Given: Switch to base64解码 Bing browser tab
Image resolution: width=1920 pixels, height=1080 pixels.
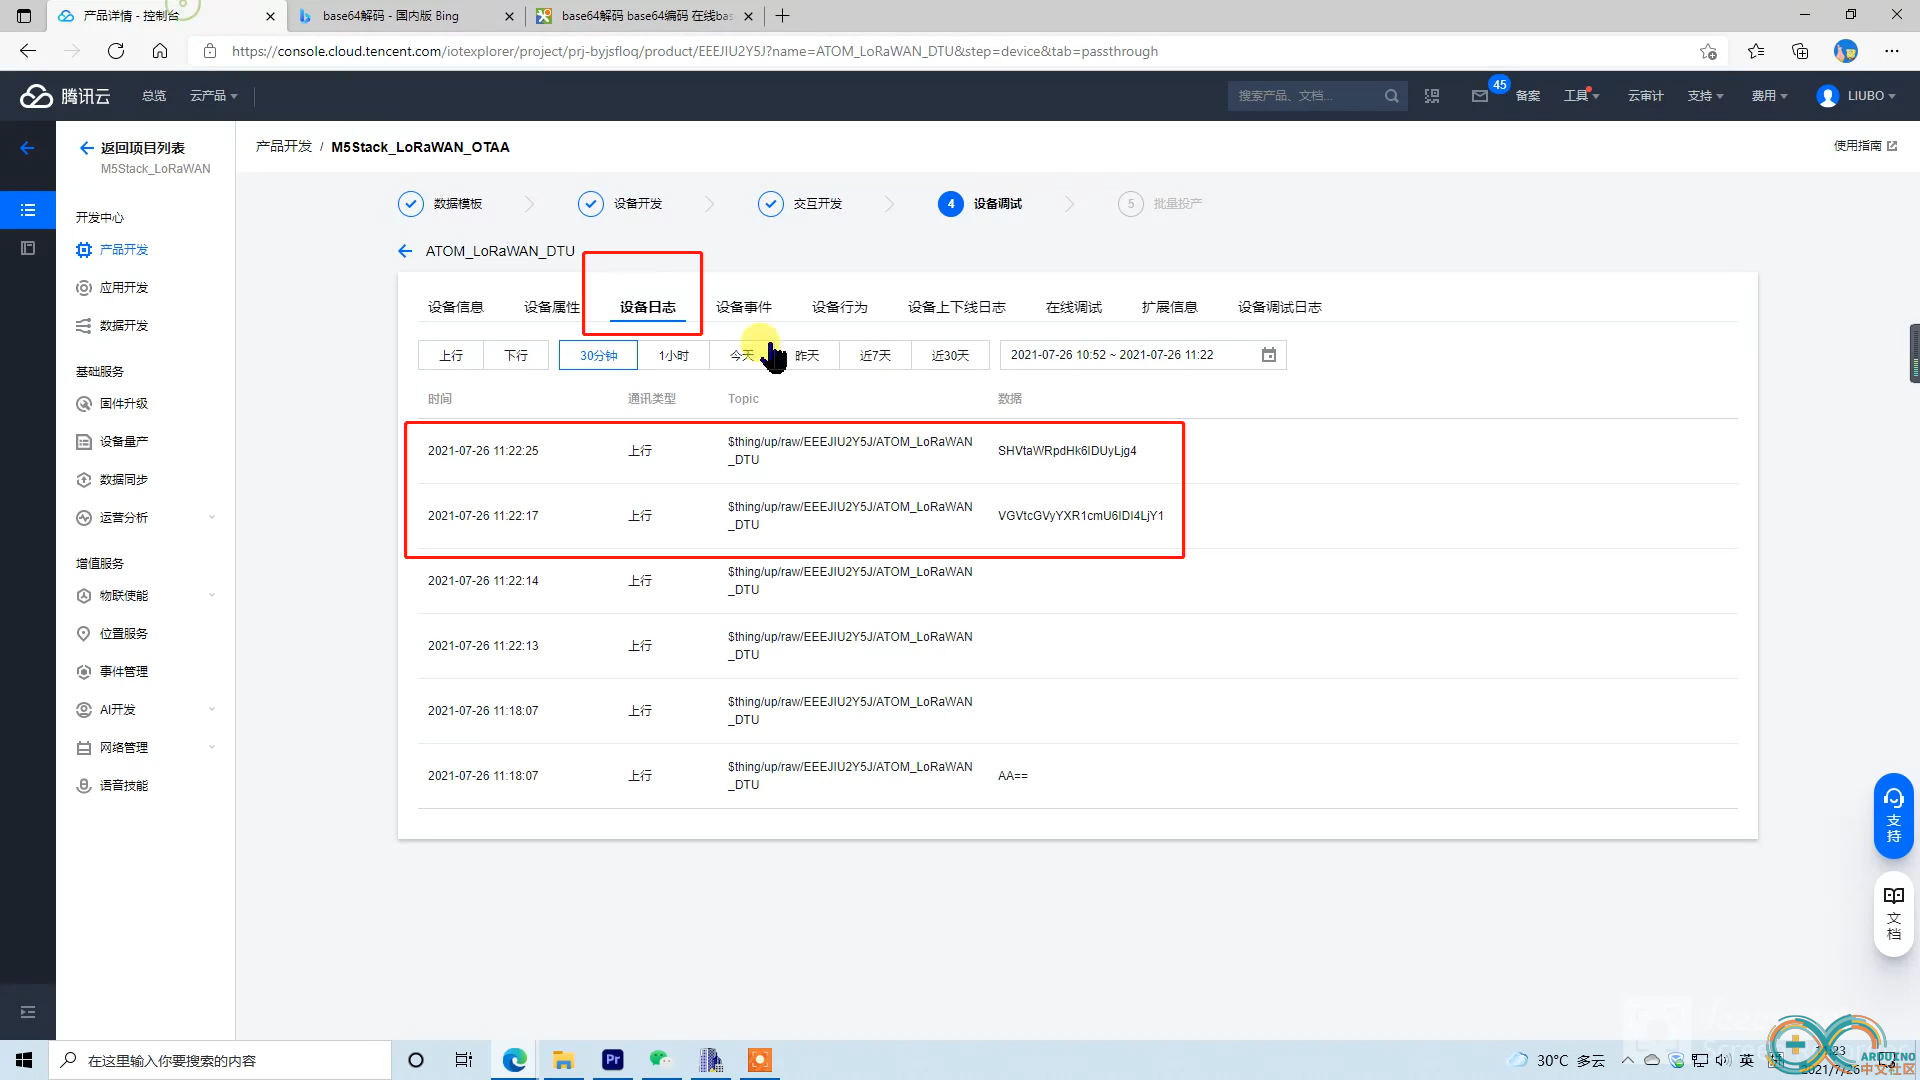Looking at the screenshot, I should pyautogui.click(x=406, y=16).
